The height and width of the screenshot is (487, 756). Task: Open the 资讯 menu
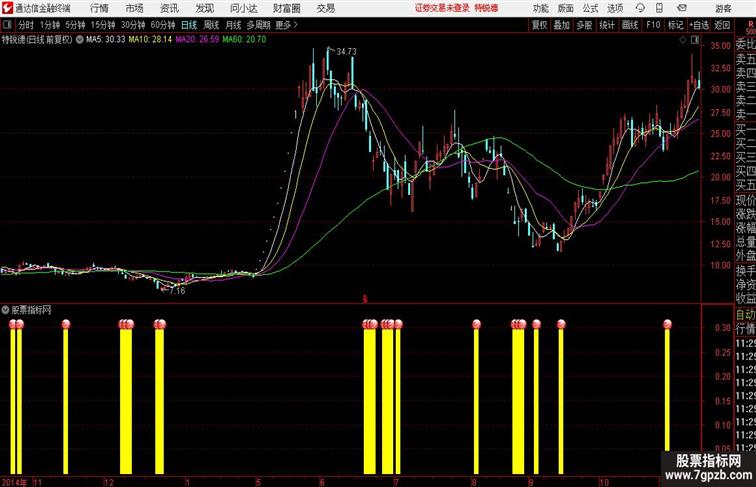(x=169, y=8)
